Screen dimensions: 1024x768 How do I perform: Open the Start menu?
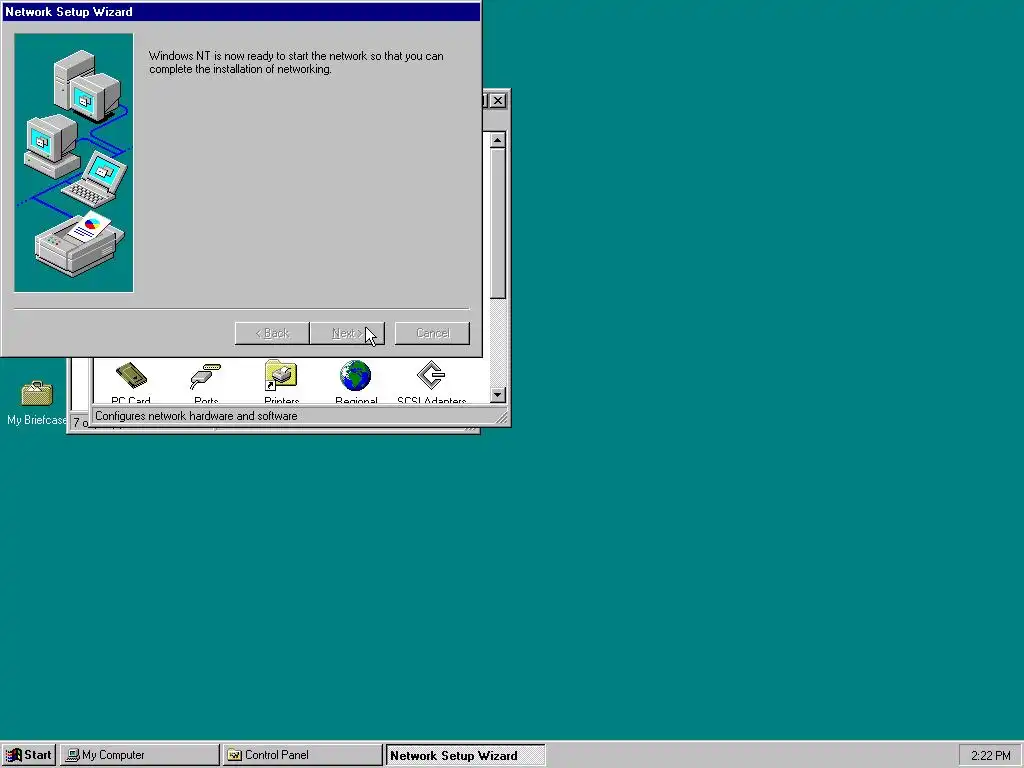click(x=29, y=755)
